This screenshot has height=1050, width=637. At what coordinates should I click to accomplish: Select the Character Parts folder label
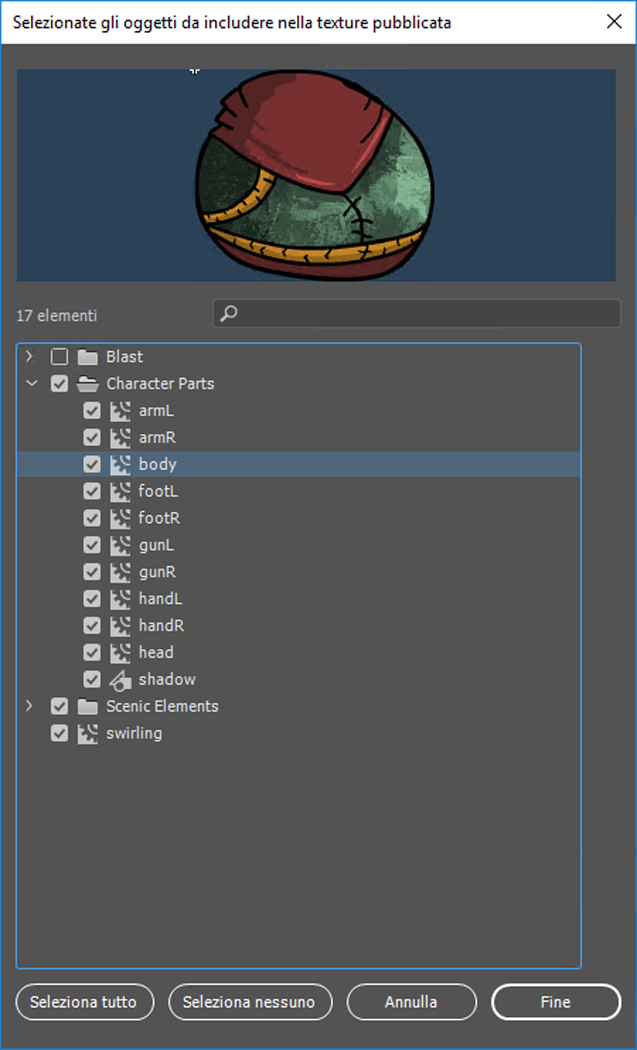(x=160, y=384)
